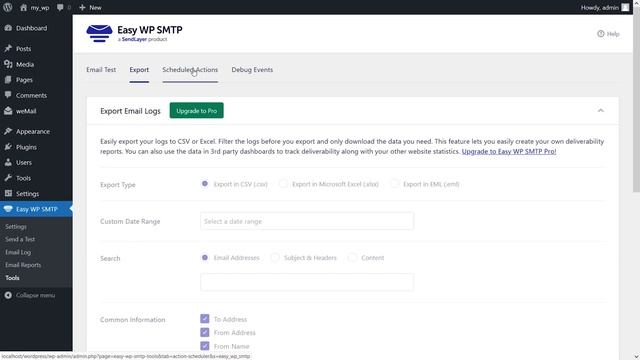This screenshot has height=360, width=640.
Task: Open the comments bubble in the admin bar
Action: coord(60,7)
